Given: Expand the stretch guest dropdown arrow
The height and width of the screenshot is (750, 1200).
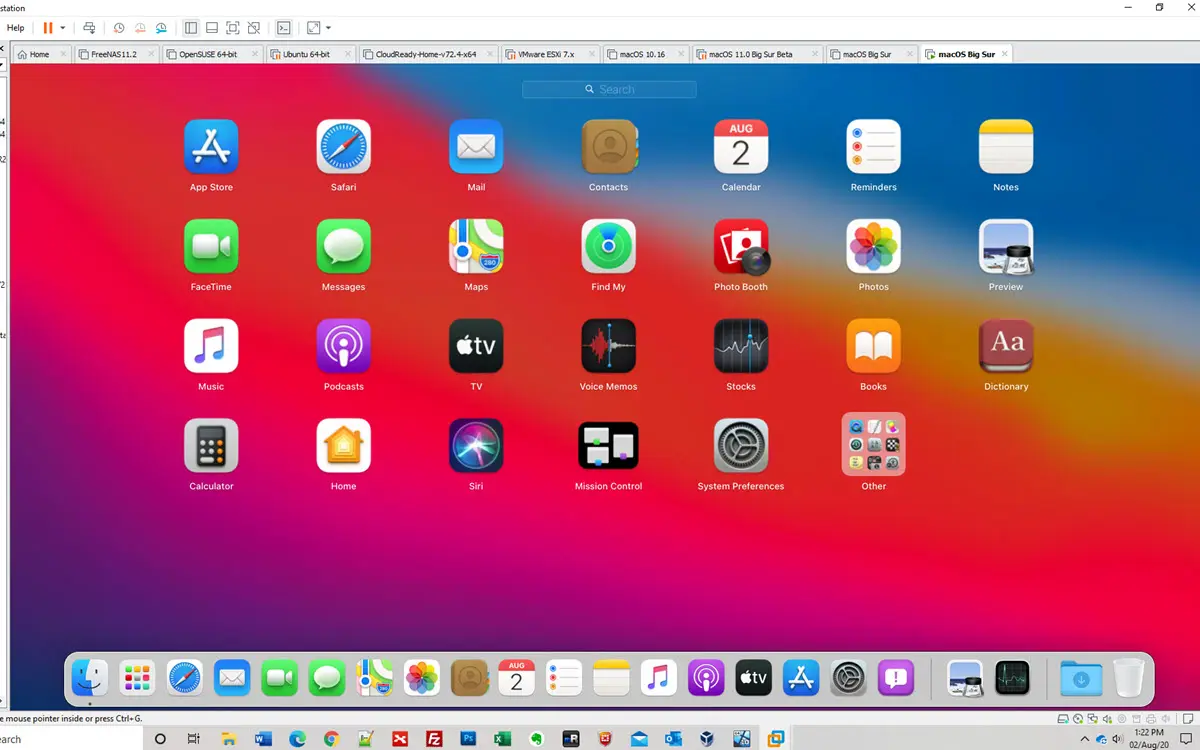Looking at the screenshot, I should [328, 28].
